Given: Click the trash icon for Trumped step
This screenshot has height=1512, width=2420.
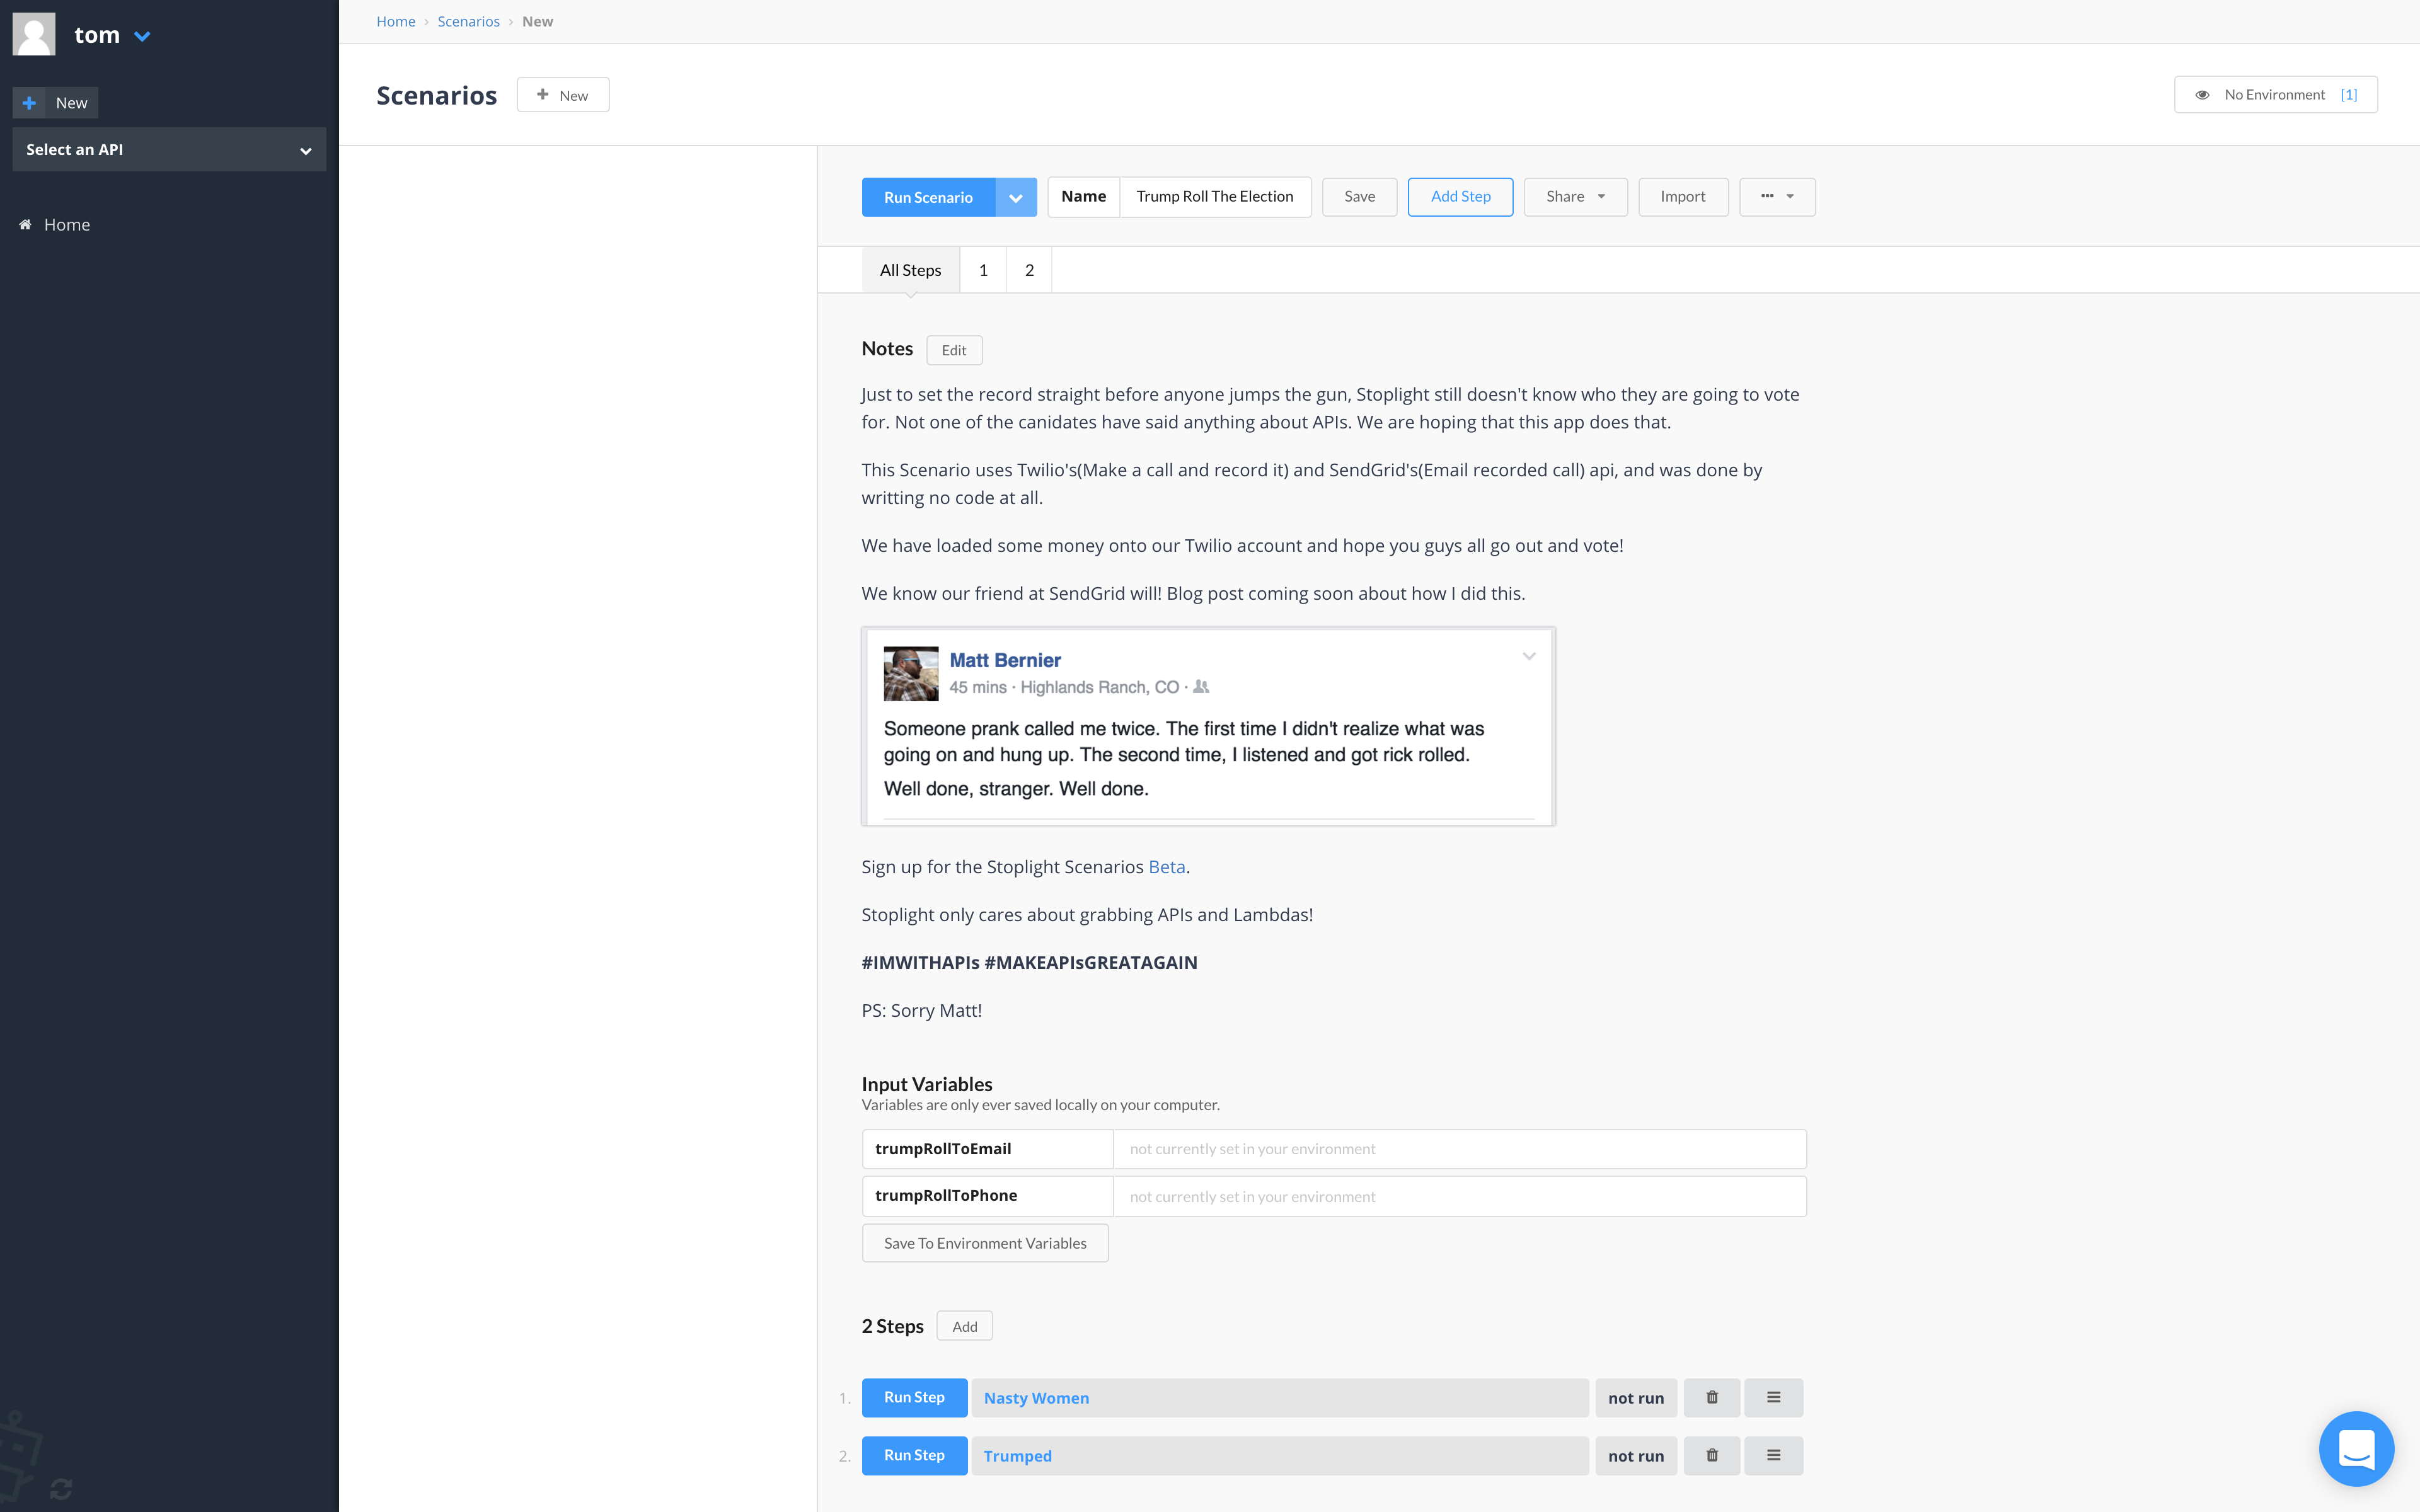Looking at the screenshot, I should pyautogui.click(x=1711, y=1455).
